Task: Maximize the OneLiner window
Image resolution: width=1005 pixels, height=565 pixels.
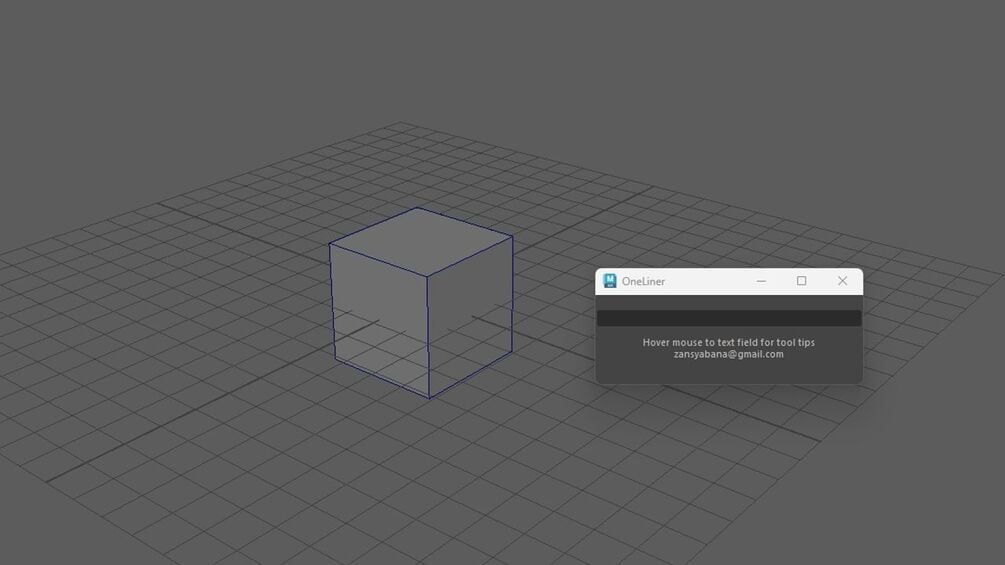Action: pos(801,281)
